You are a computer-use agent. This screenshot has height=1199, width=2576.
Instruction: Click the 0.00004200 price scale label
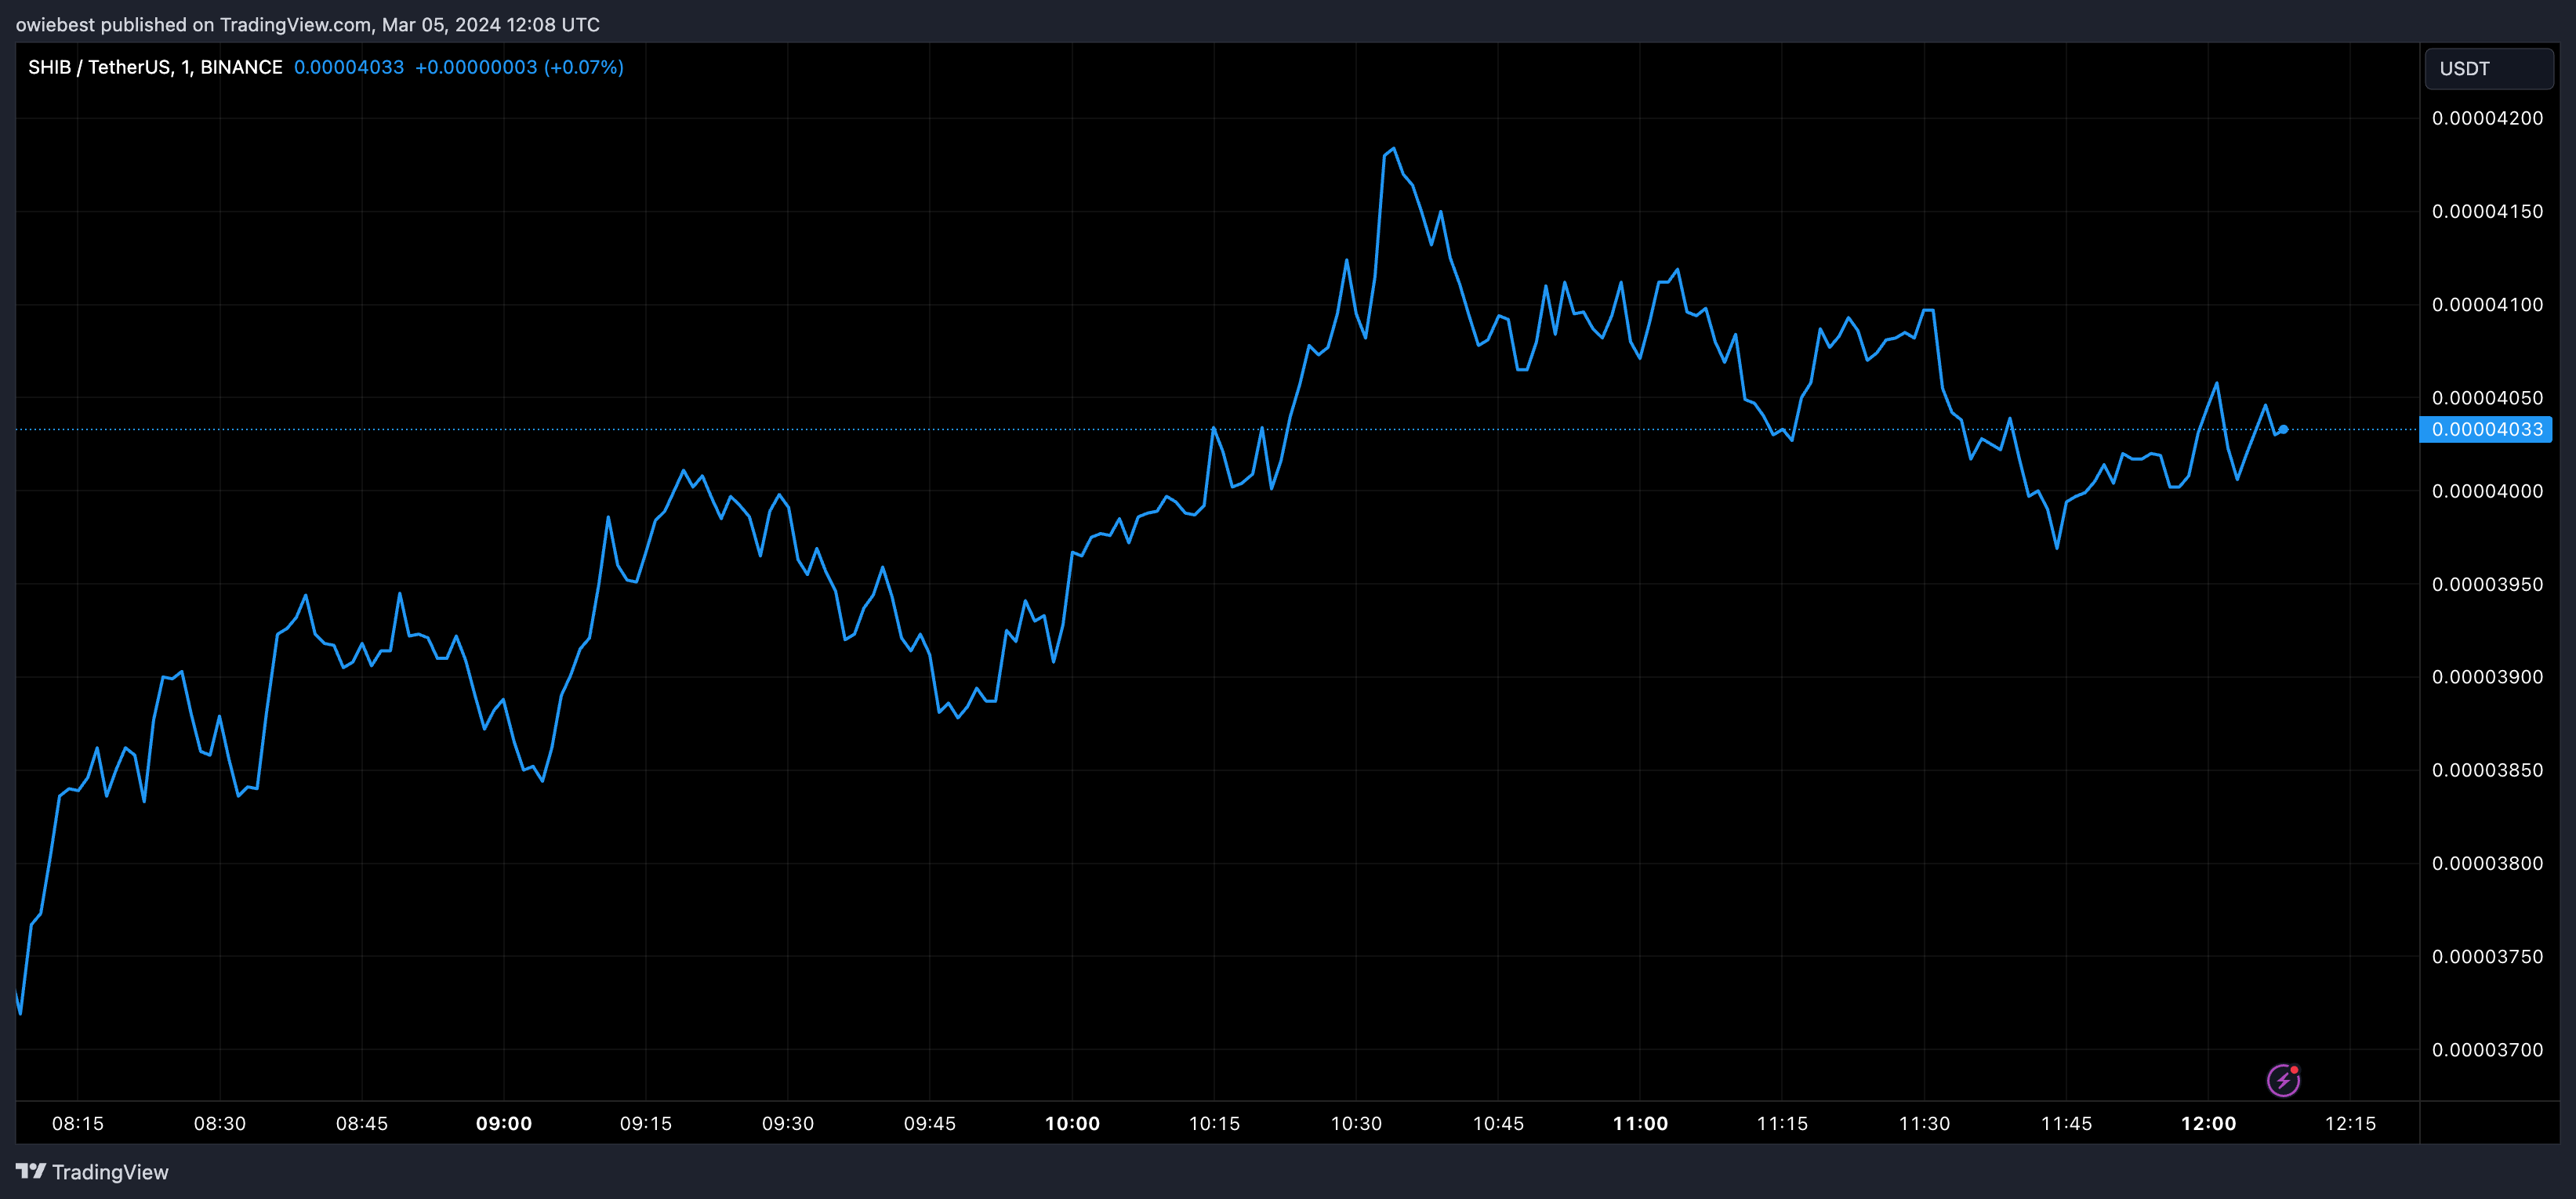(x=2487, y=118)
